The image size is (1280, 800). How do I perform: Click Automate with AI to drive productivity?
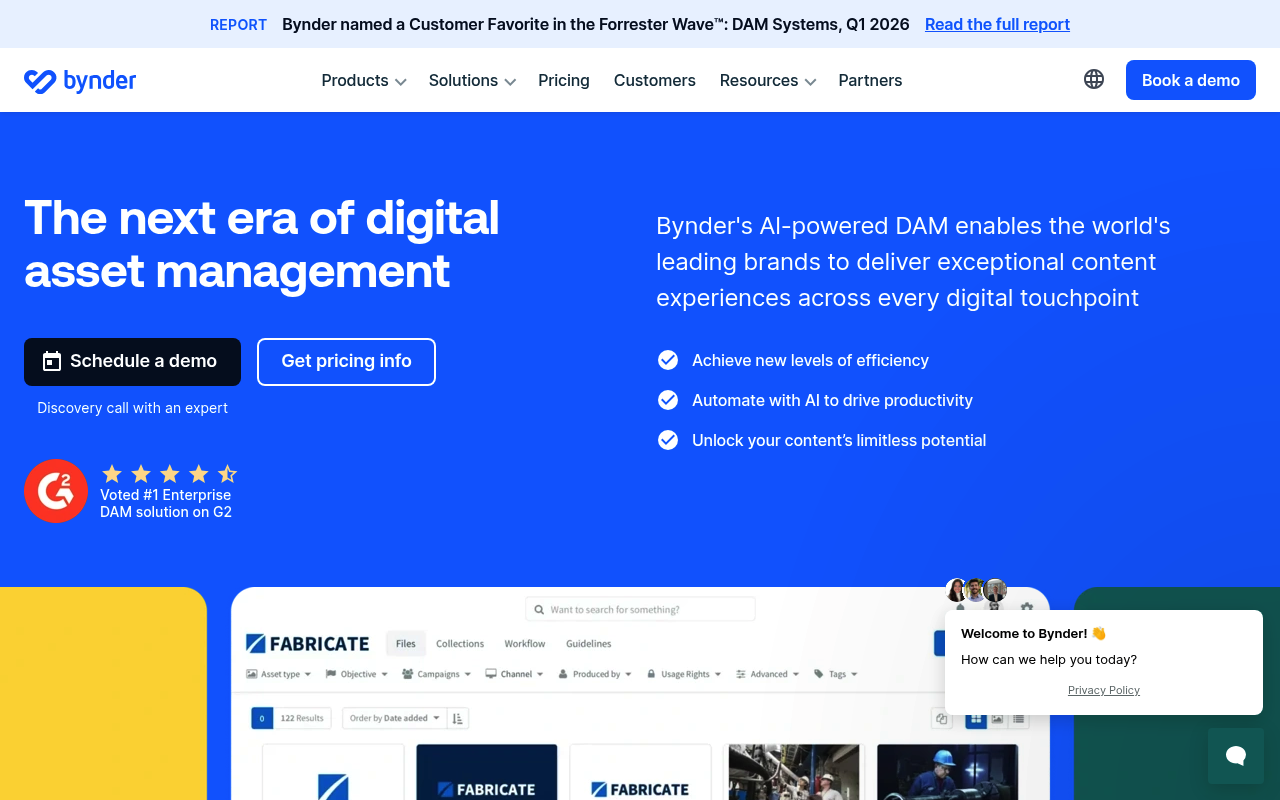[832, 400]
